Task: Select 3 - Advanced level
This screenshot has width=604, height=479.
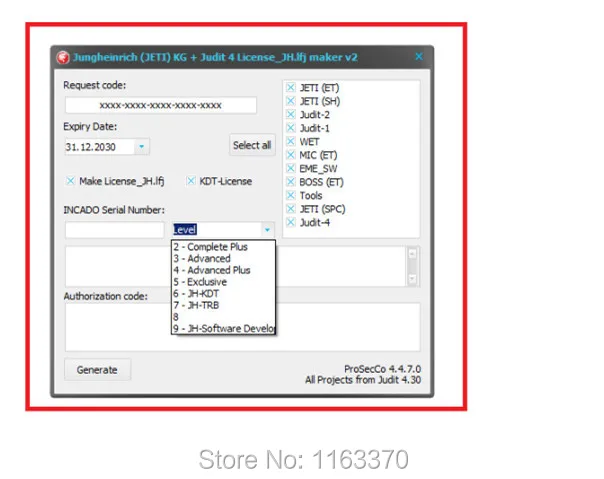Action: [223, 258]
